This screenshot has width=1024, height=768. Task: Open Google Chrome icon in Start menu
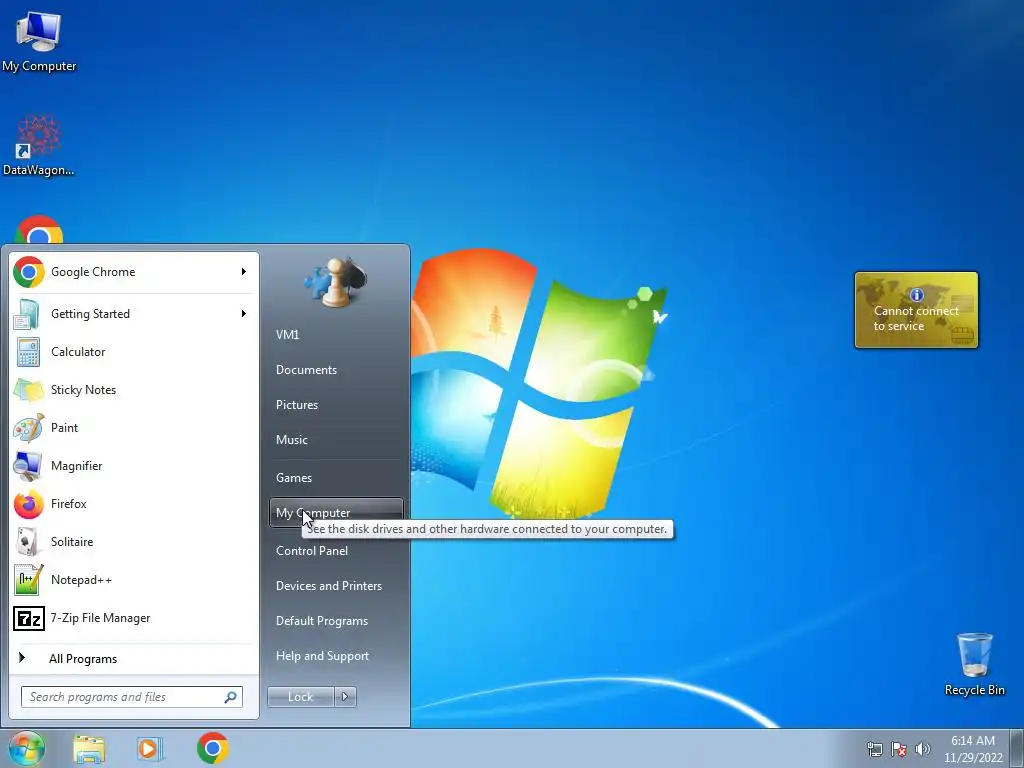click(29, 272)
